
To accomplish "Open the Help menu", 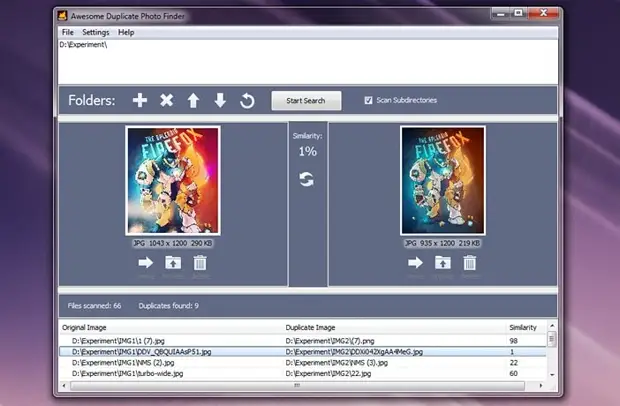I will point(126,32).
